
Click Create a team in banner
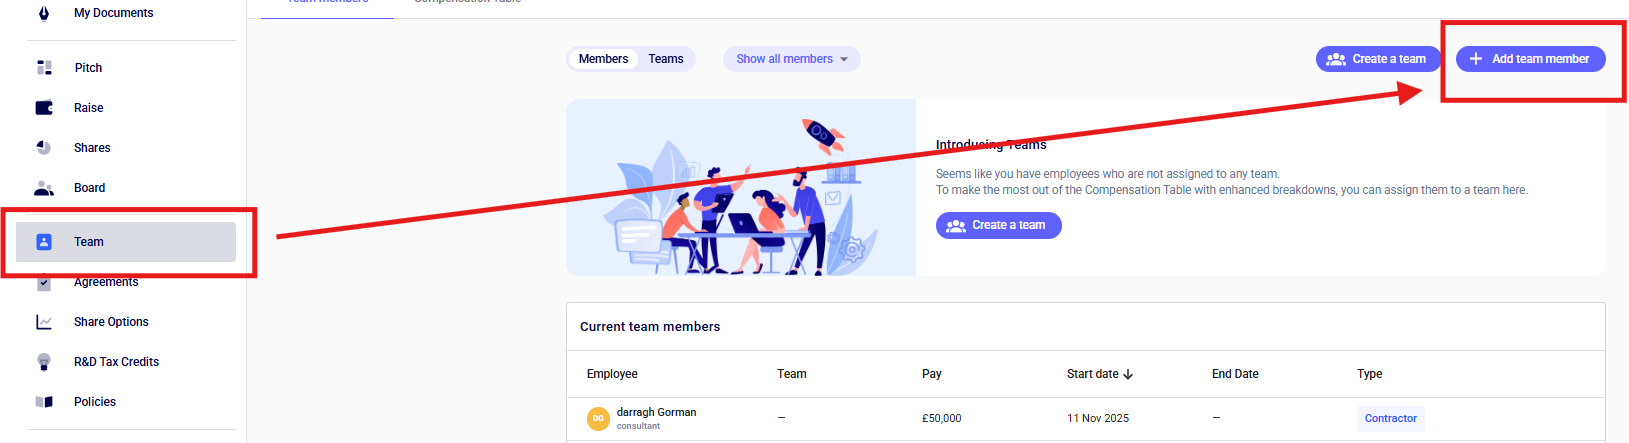[x=998, y=225]
